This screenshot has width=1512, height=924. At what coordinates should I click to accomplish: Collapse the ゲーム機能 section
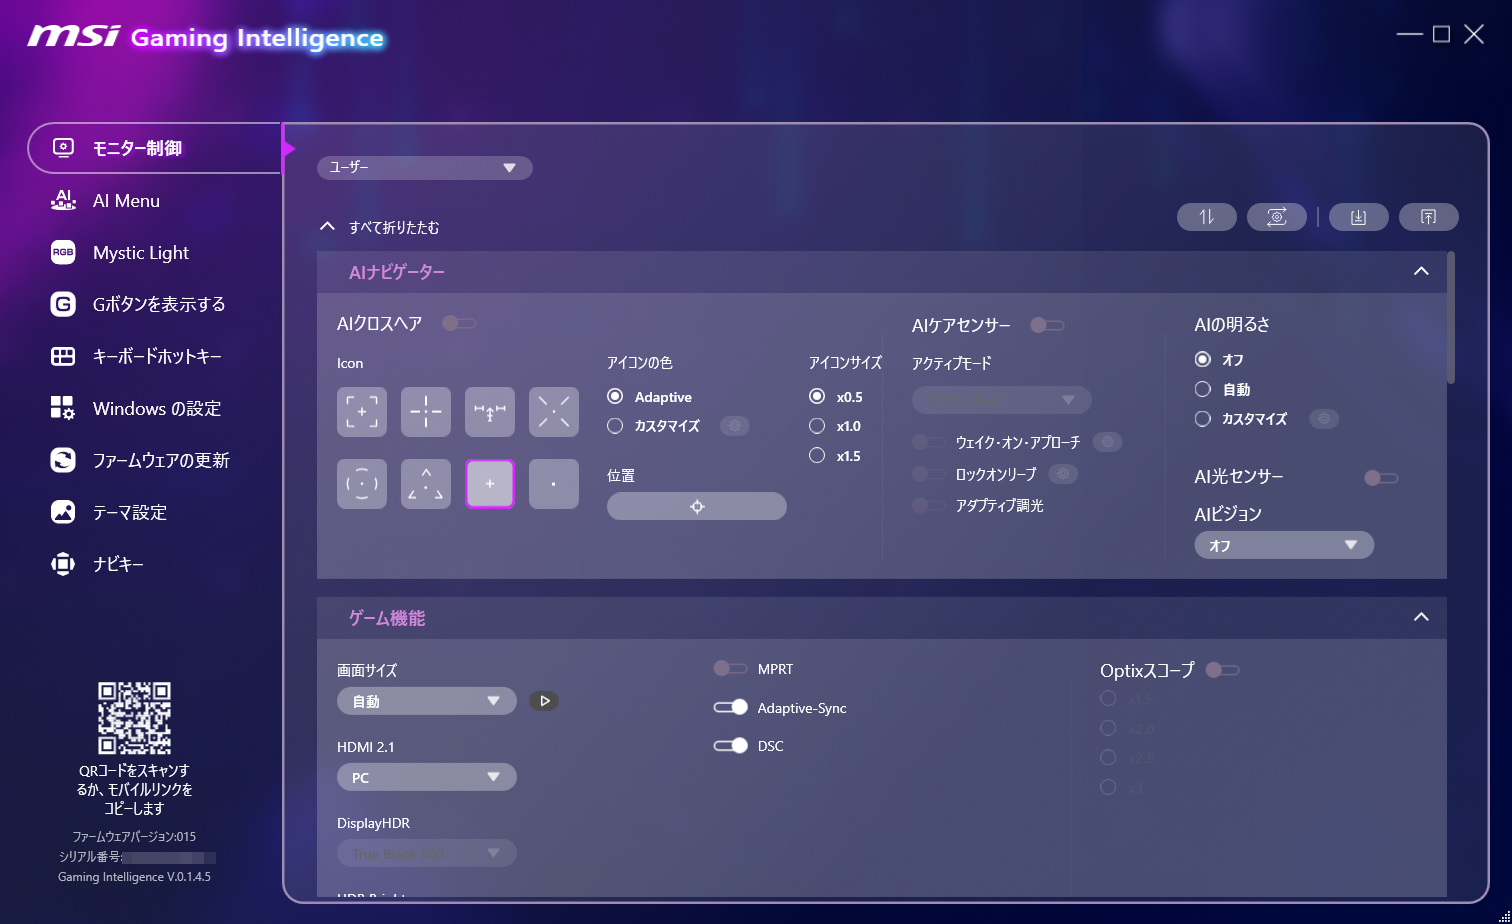tap(1421, 617)
